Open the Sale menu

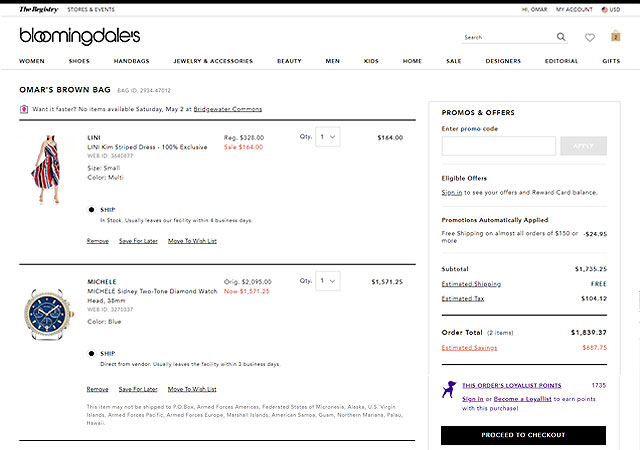click(454, 61)
